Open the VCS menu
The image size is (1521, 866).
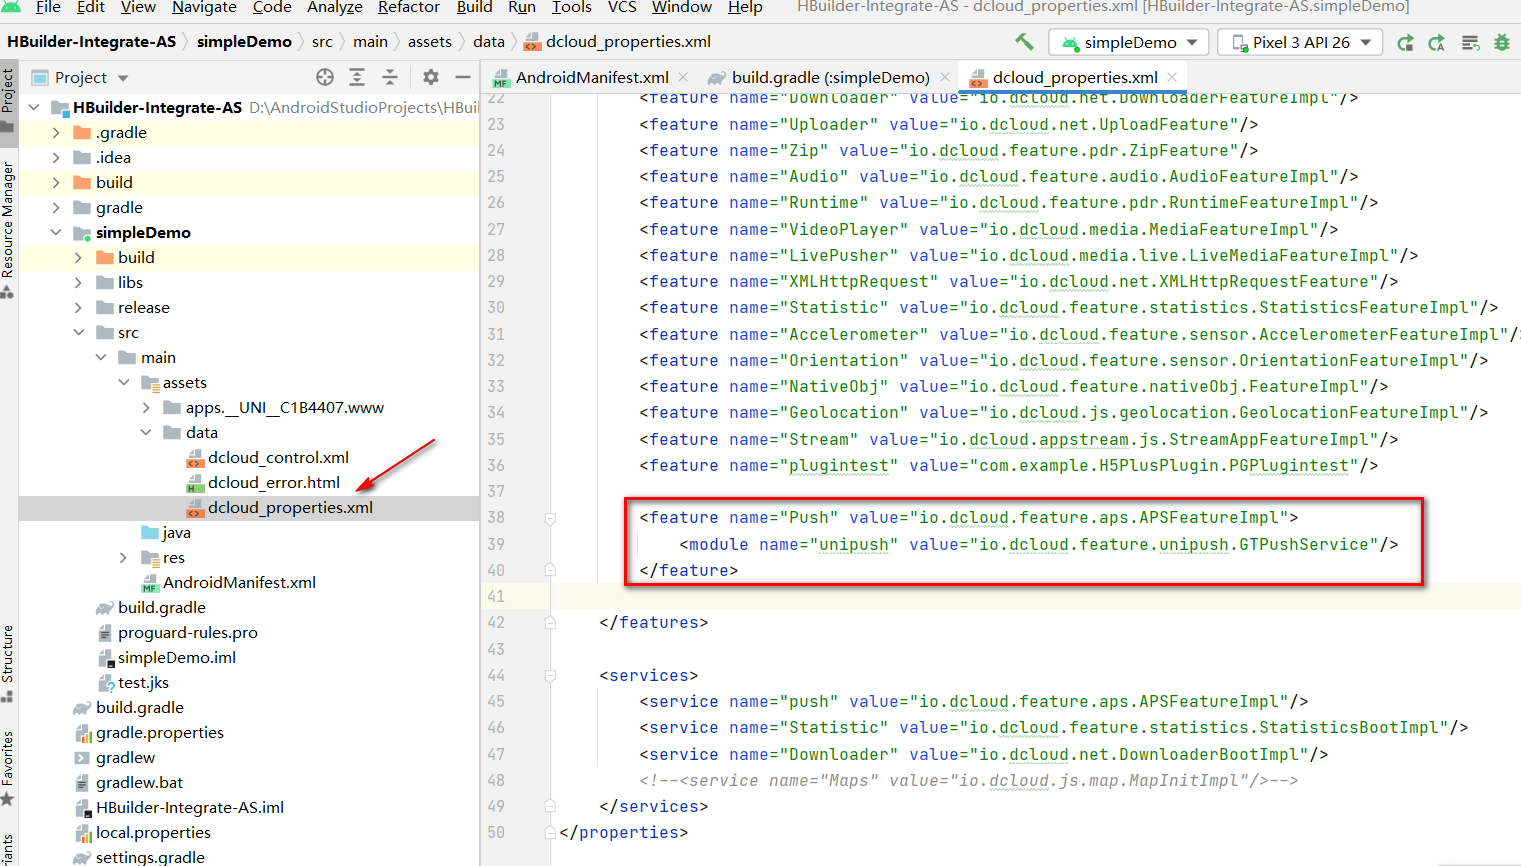(x=622, y=7)
